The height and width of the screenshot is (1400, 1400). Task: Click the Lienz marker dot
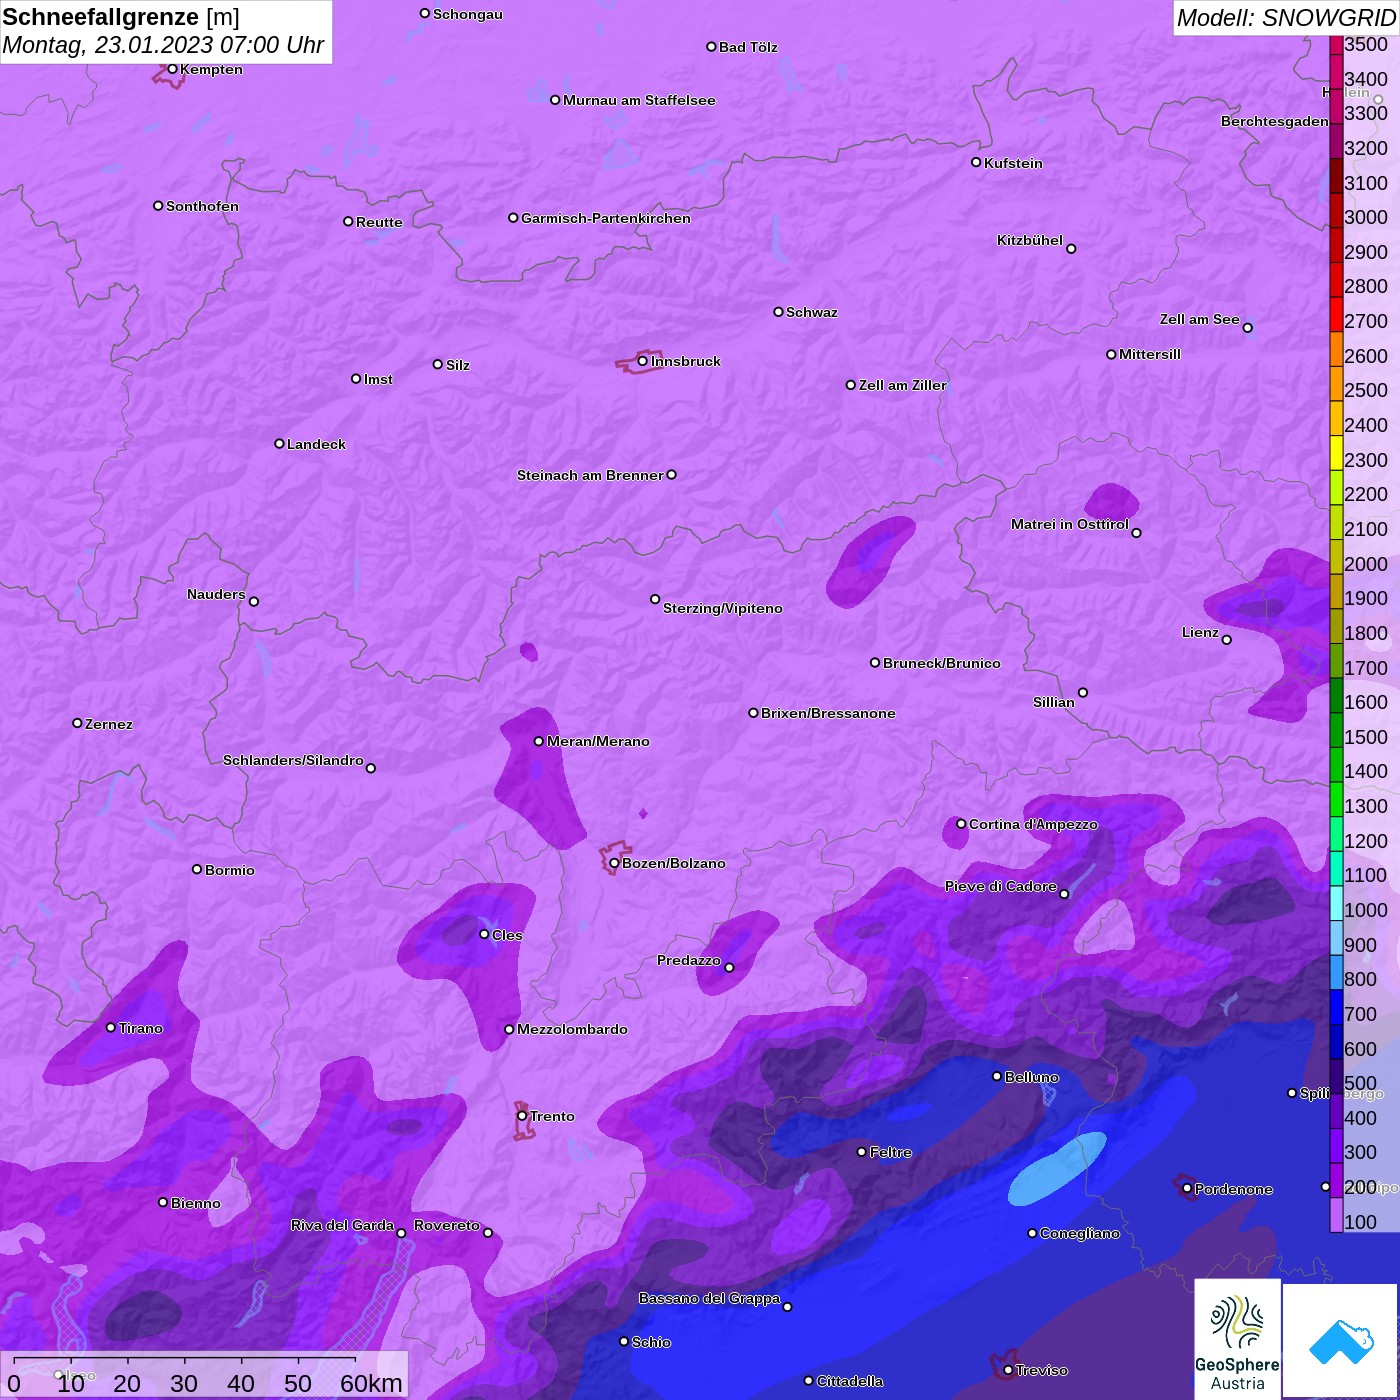(x=1227, y=640)
